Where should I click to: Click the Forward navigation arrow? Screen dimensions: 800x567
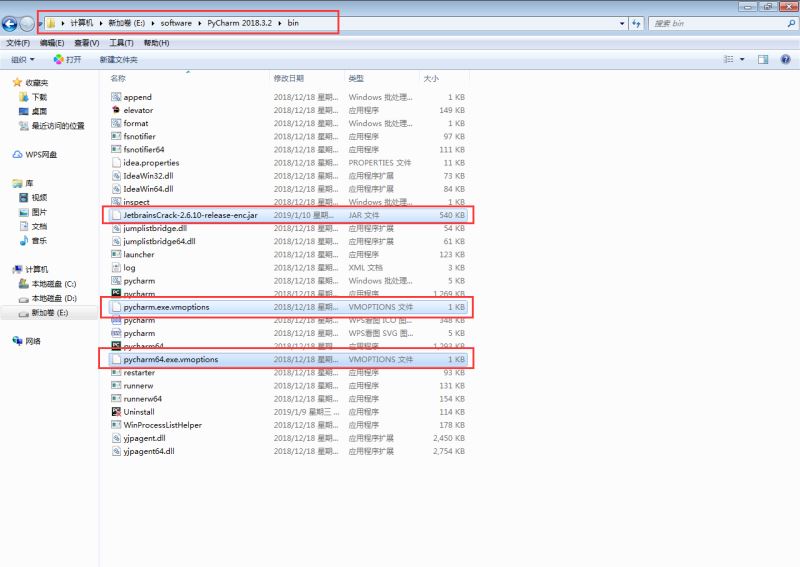[x=27, y=23]
